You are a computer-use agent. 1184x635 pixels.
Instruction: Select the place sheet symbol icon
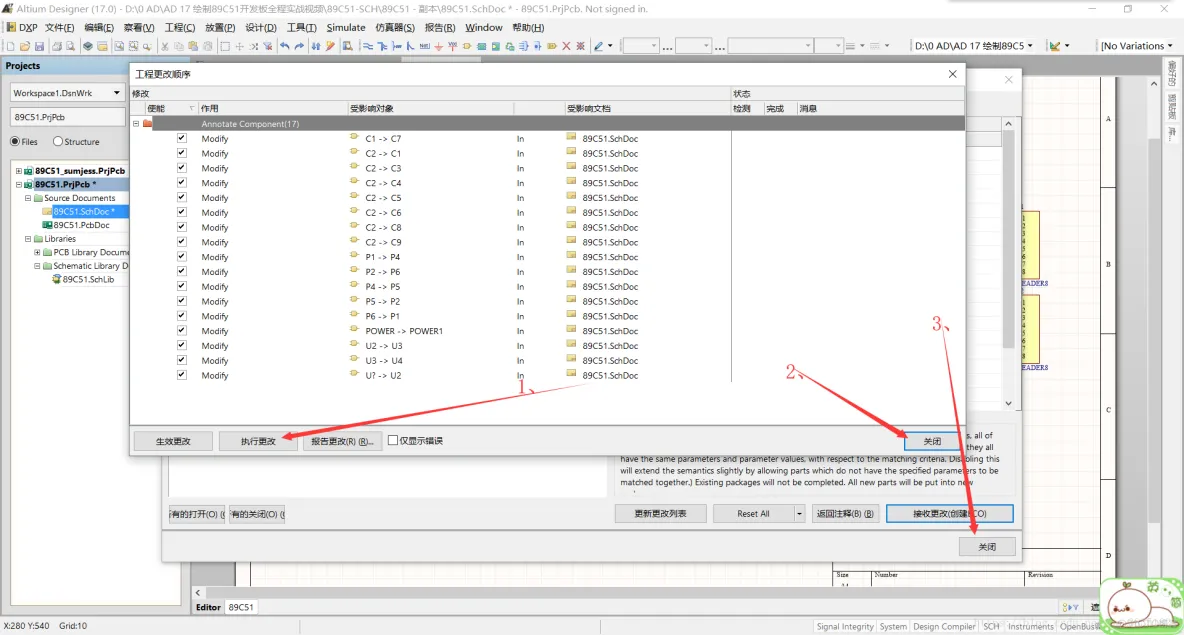(x=481, y=46)
